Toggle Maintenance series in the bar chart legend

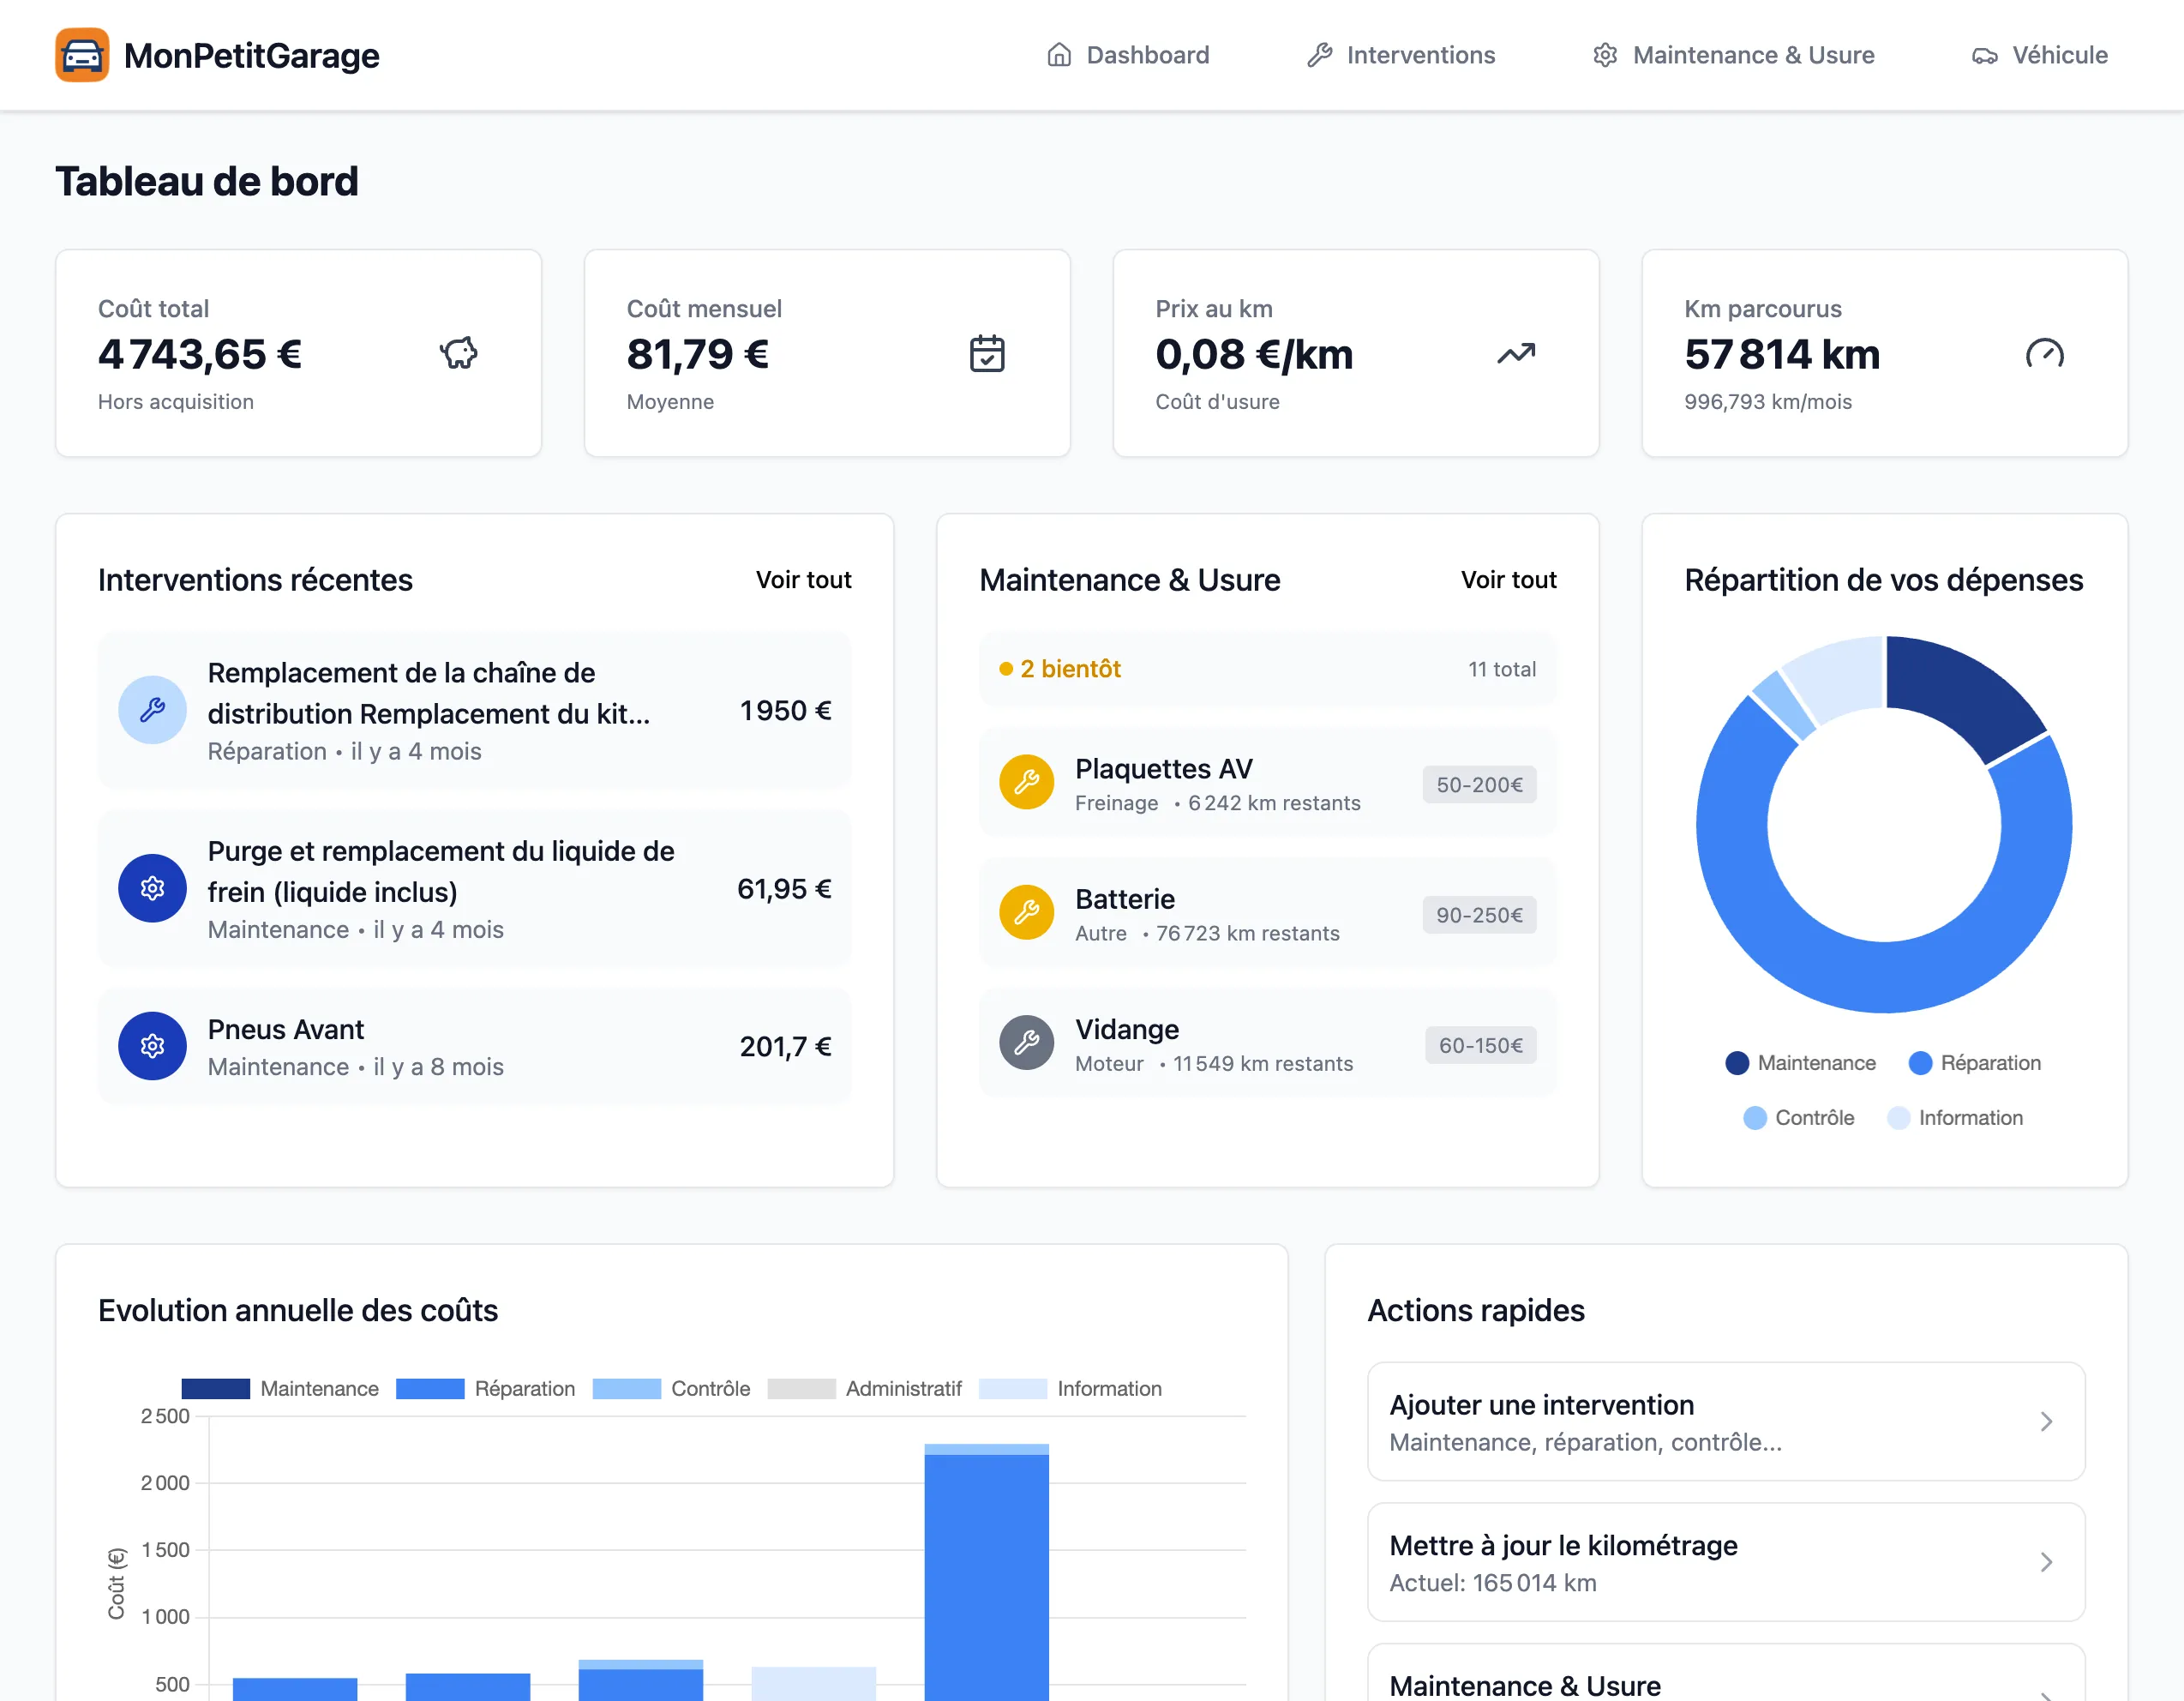click(280, 1389)
